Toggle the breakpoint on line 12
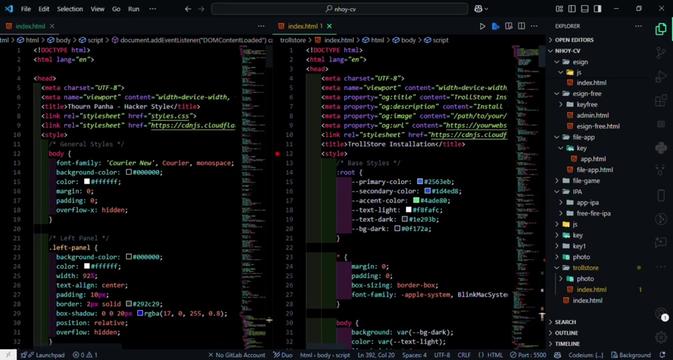 pos(277,154)
